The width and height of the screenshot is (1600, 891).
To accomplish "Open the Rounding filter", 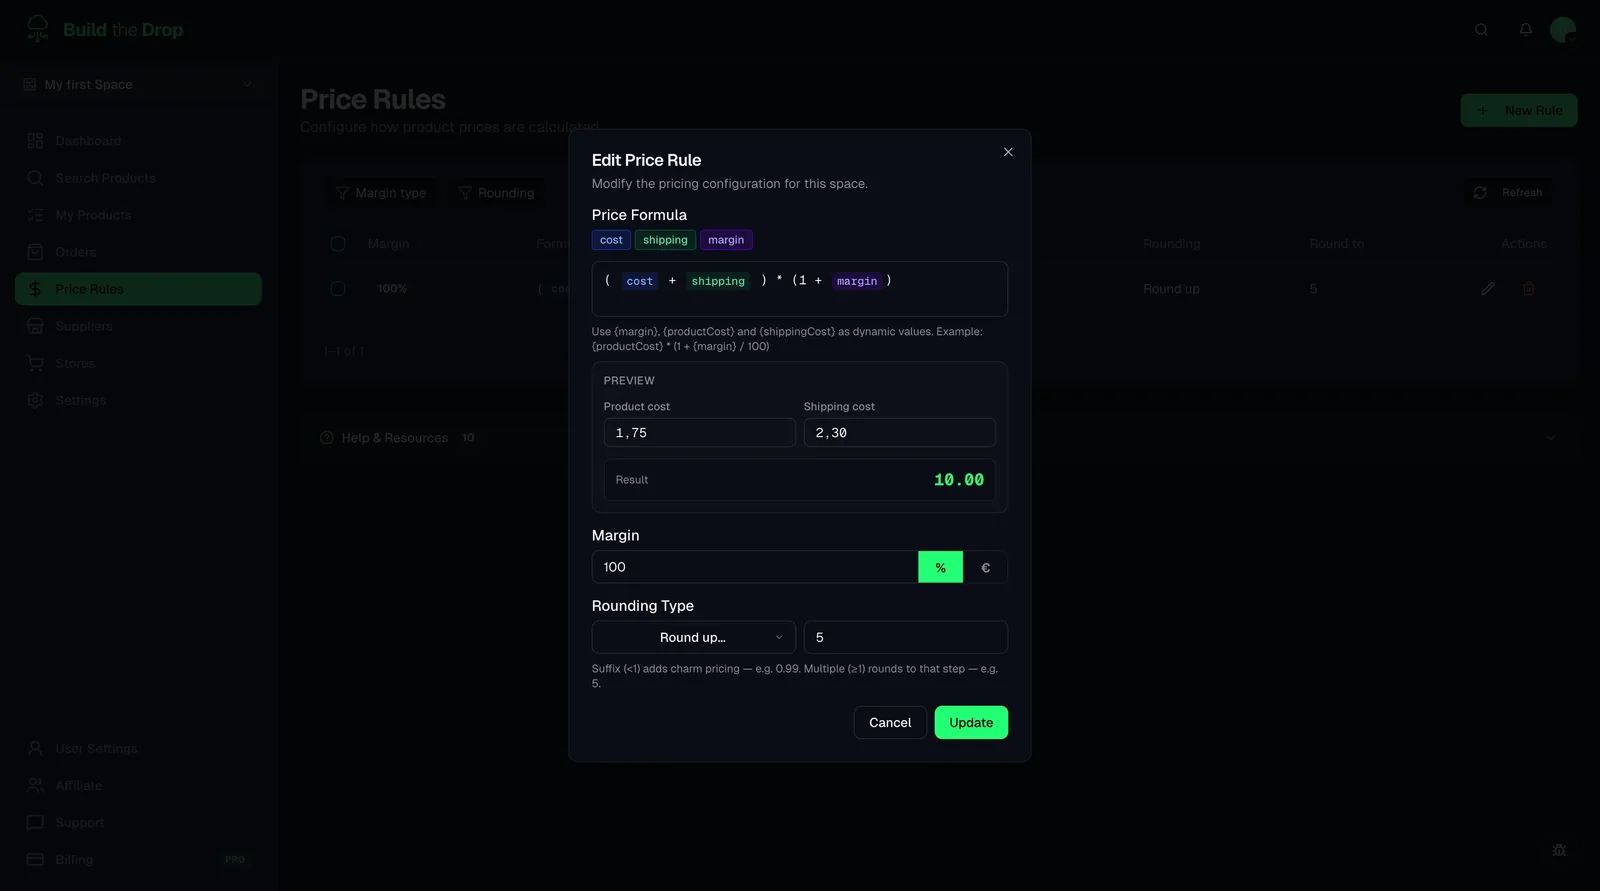I will 497,193.
